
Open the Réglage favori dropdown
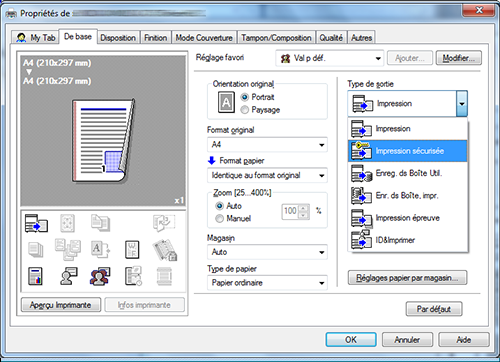pyautogui.click(x=330, y=58)
